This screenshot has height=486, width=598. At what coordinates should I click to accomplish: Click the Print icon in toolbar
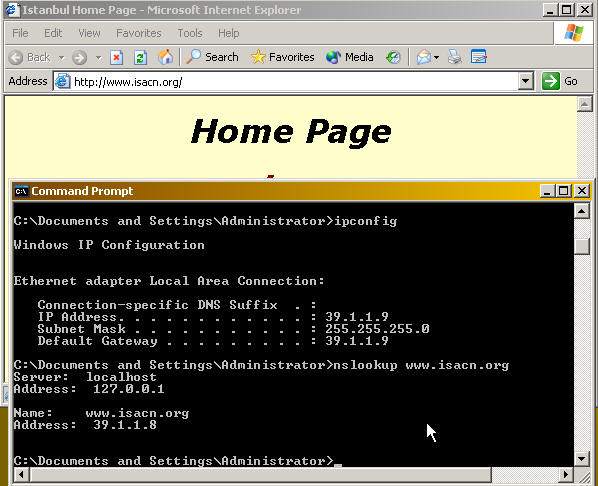tap(455, 57)
